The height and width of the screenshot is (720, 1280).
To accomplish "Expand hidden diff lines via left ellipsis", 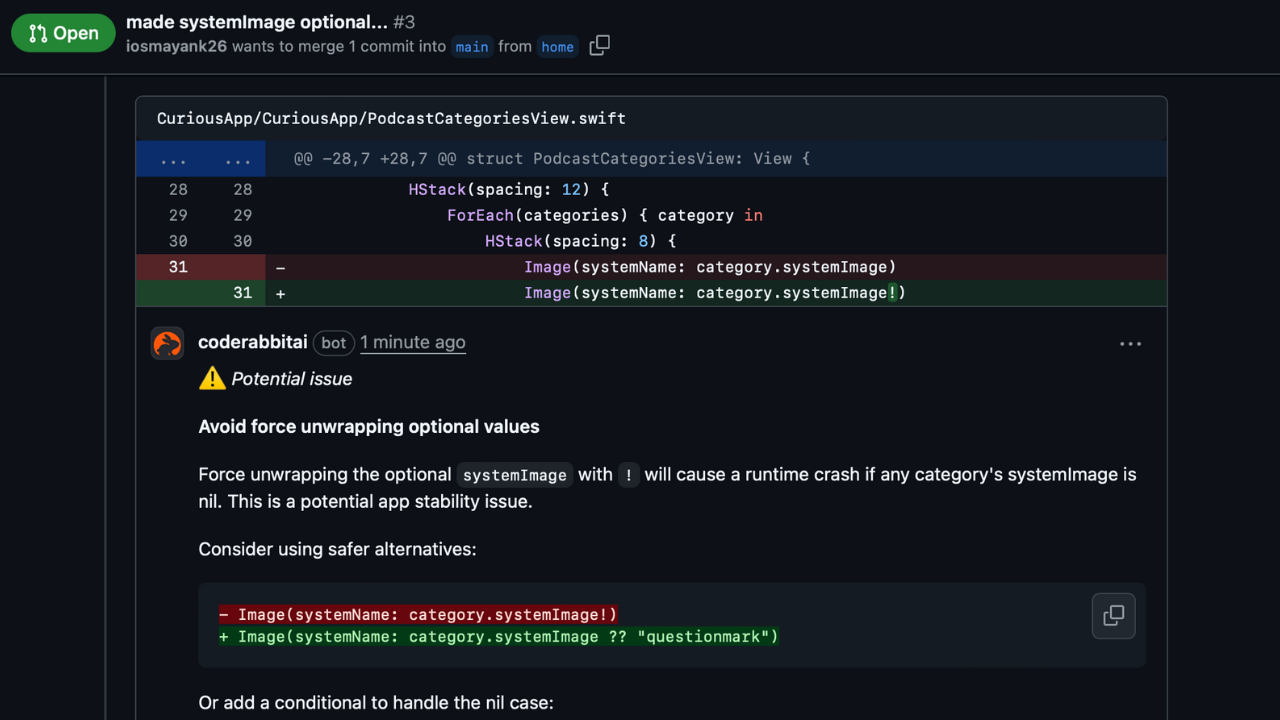I will coord(173,159).
